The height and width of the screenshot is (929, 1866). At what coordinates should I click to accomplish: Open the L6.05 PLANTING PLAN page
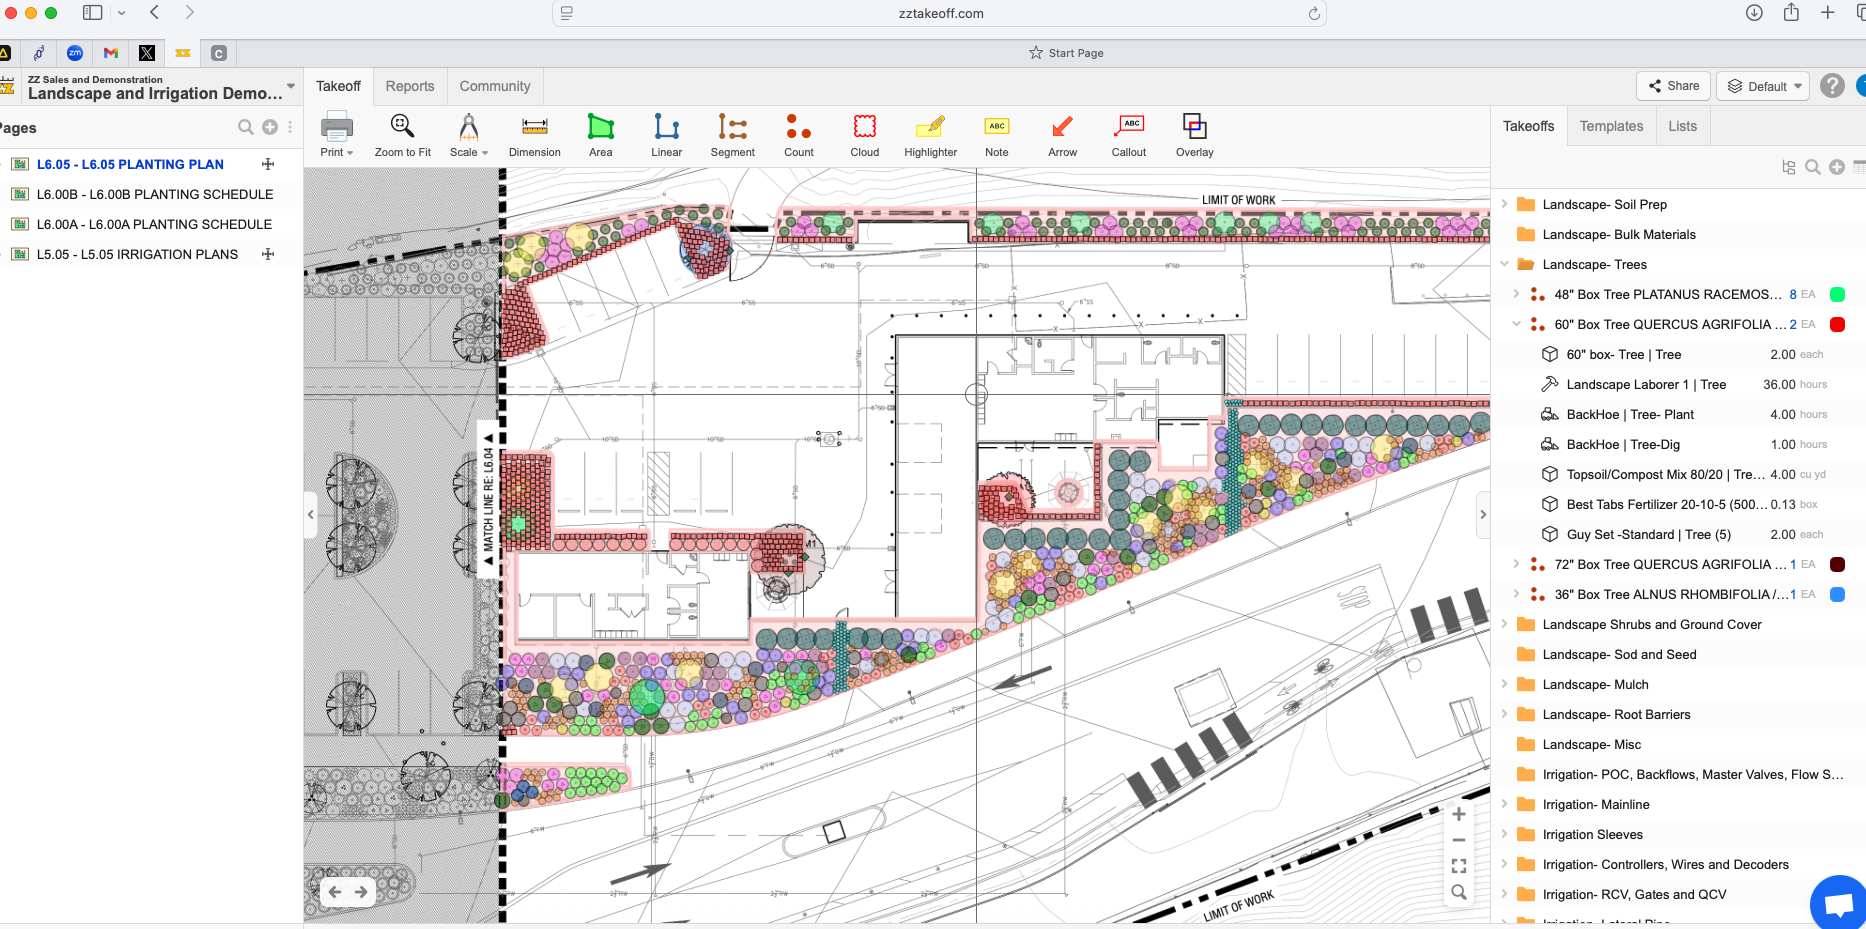(130, 164)
